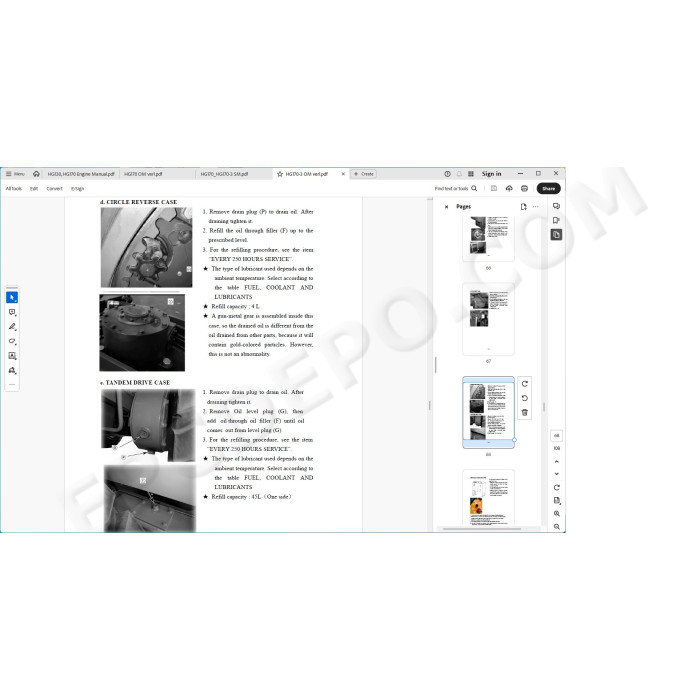
Task: Click Find text or tools search
Action: (456, 188)
